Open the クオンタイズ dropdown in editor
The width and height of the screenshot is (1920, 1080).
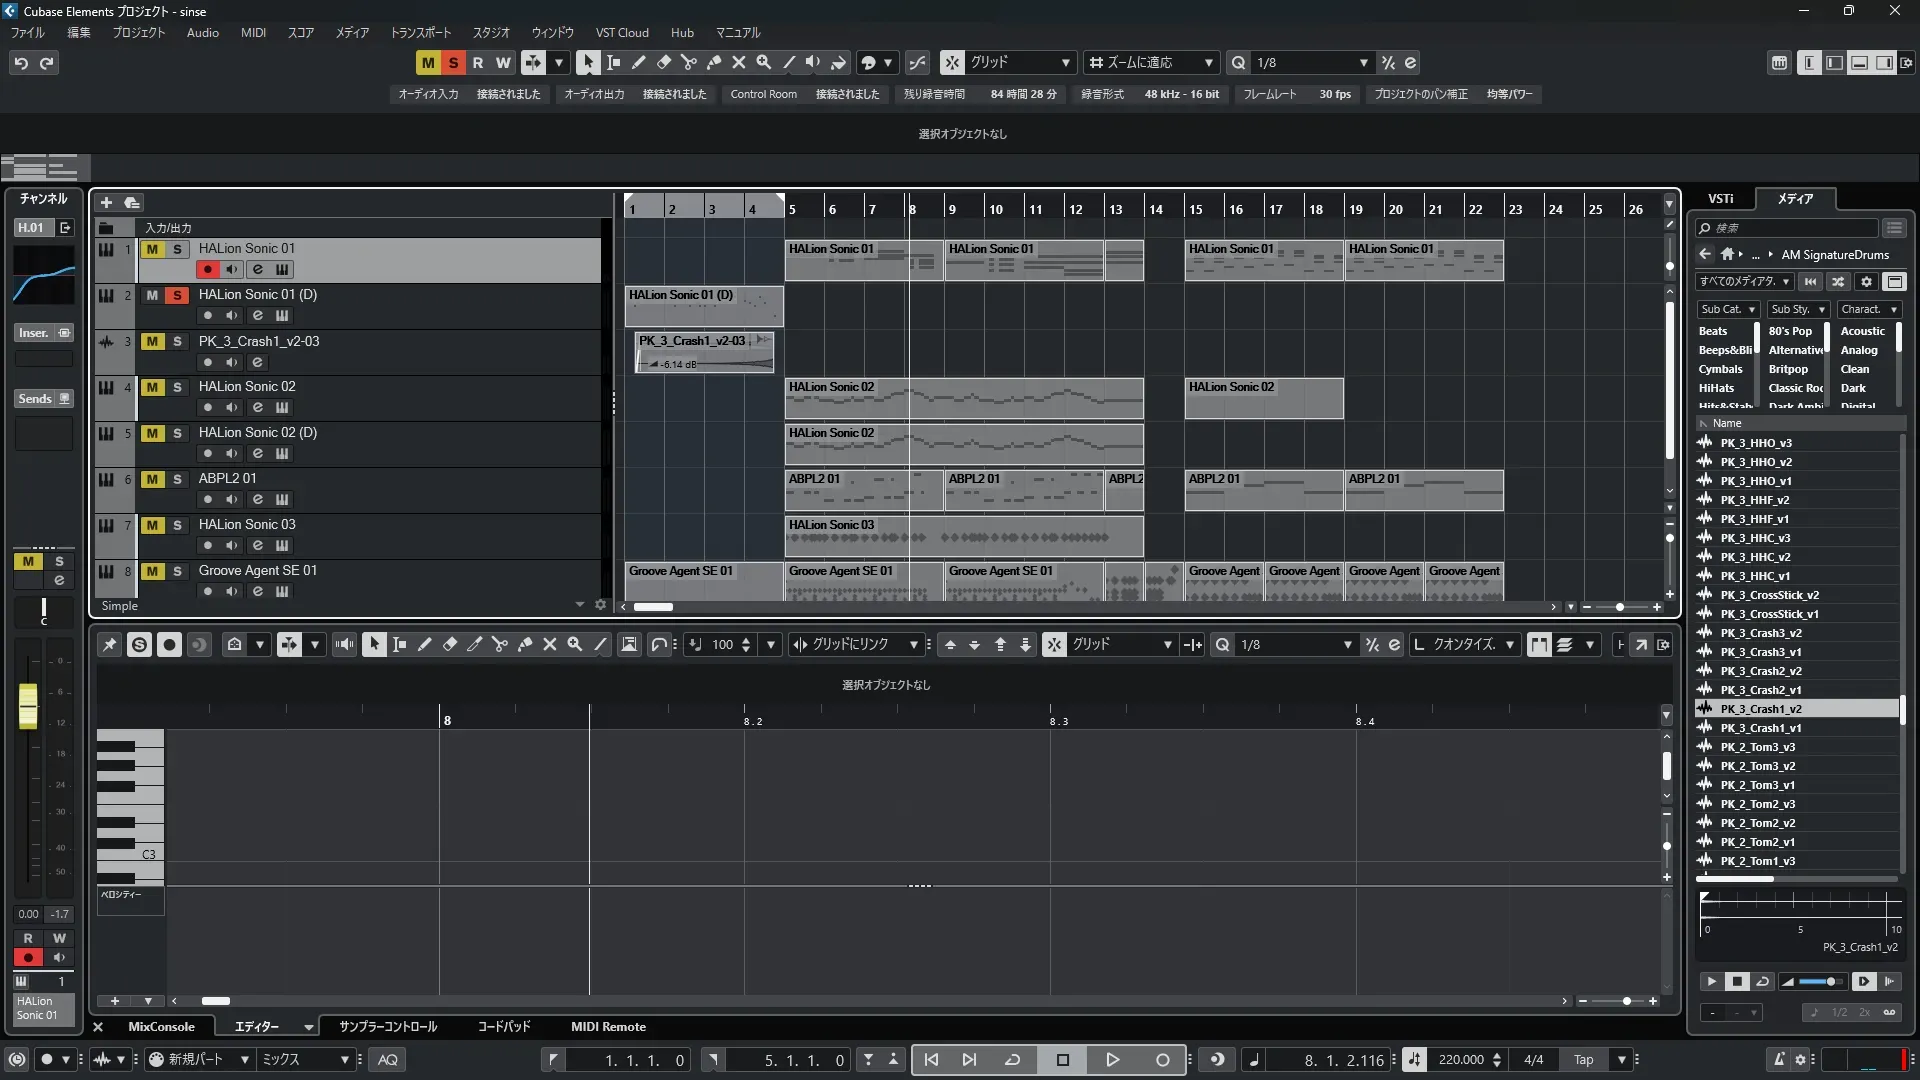[x=1465, y=645]
